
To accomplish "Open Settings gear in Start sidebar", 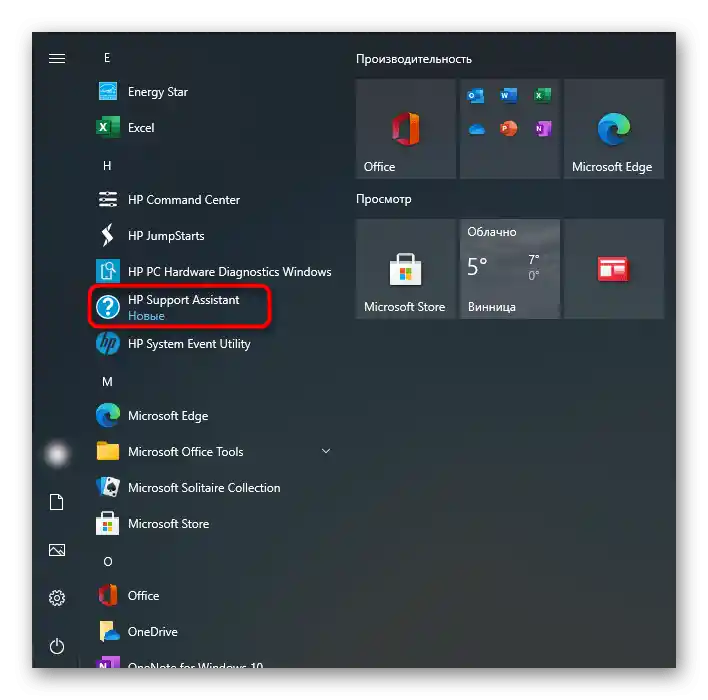I will 57,598.
